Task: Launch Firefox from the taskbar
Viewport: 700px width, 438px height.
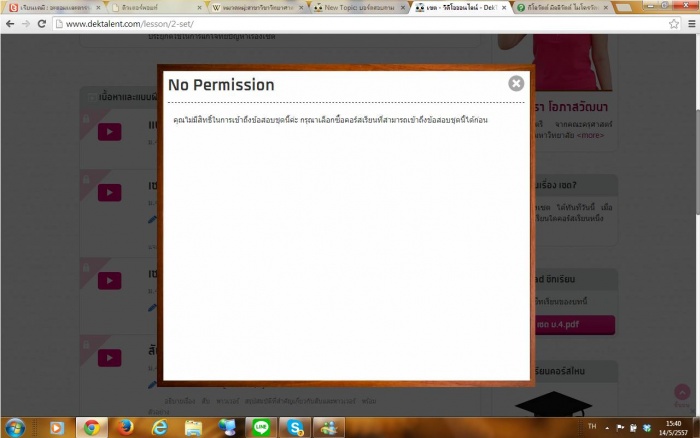Action: (x=125, y=427)
